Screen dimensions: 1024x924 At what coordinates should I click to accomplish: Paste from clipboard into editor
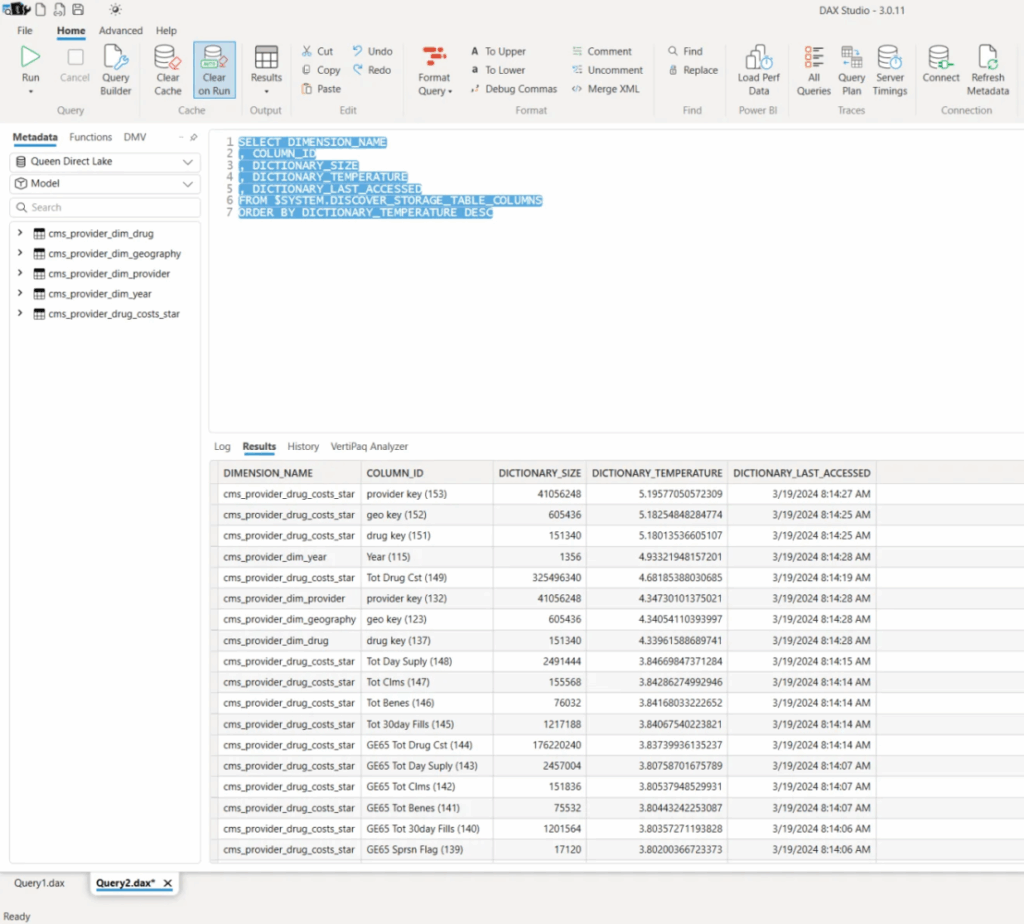coord(321,89)
